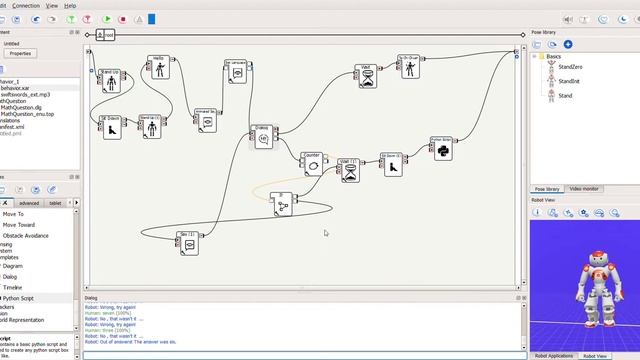Image resolution: width=640 pixels, height=360 pixels.
Task: Collapse the Basics folder in Pose library
Action: pyautogui.click(x=534, y=56)
